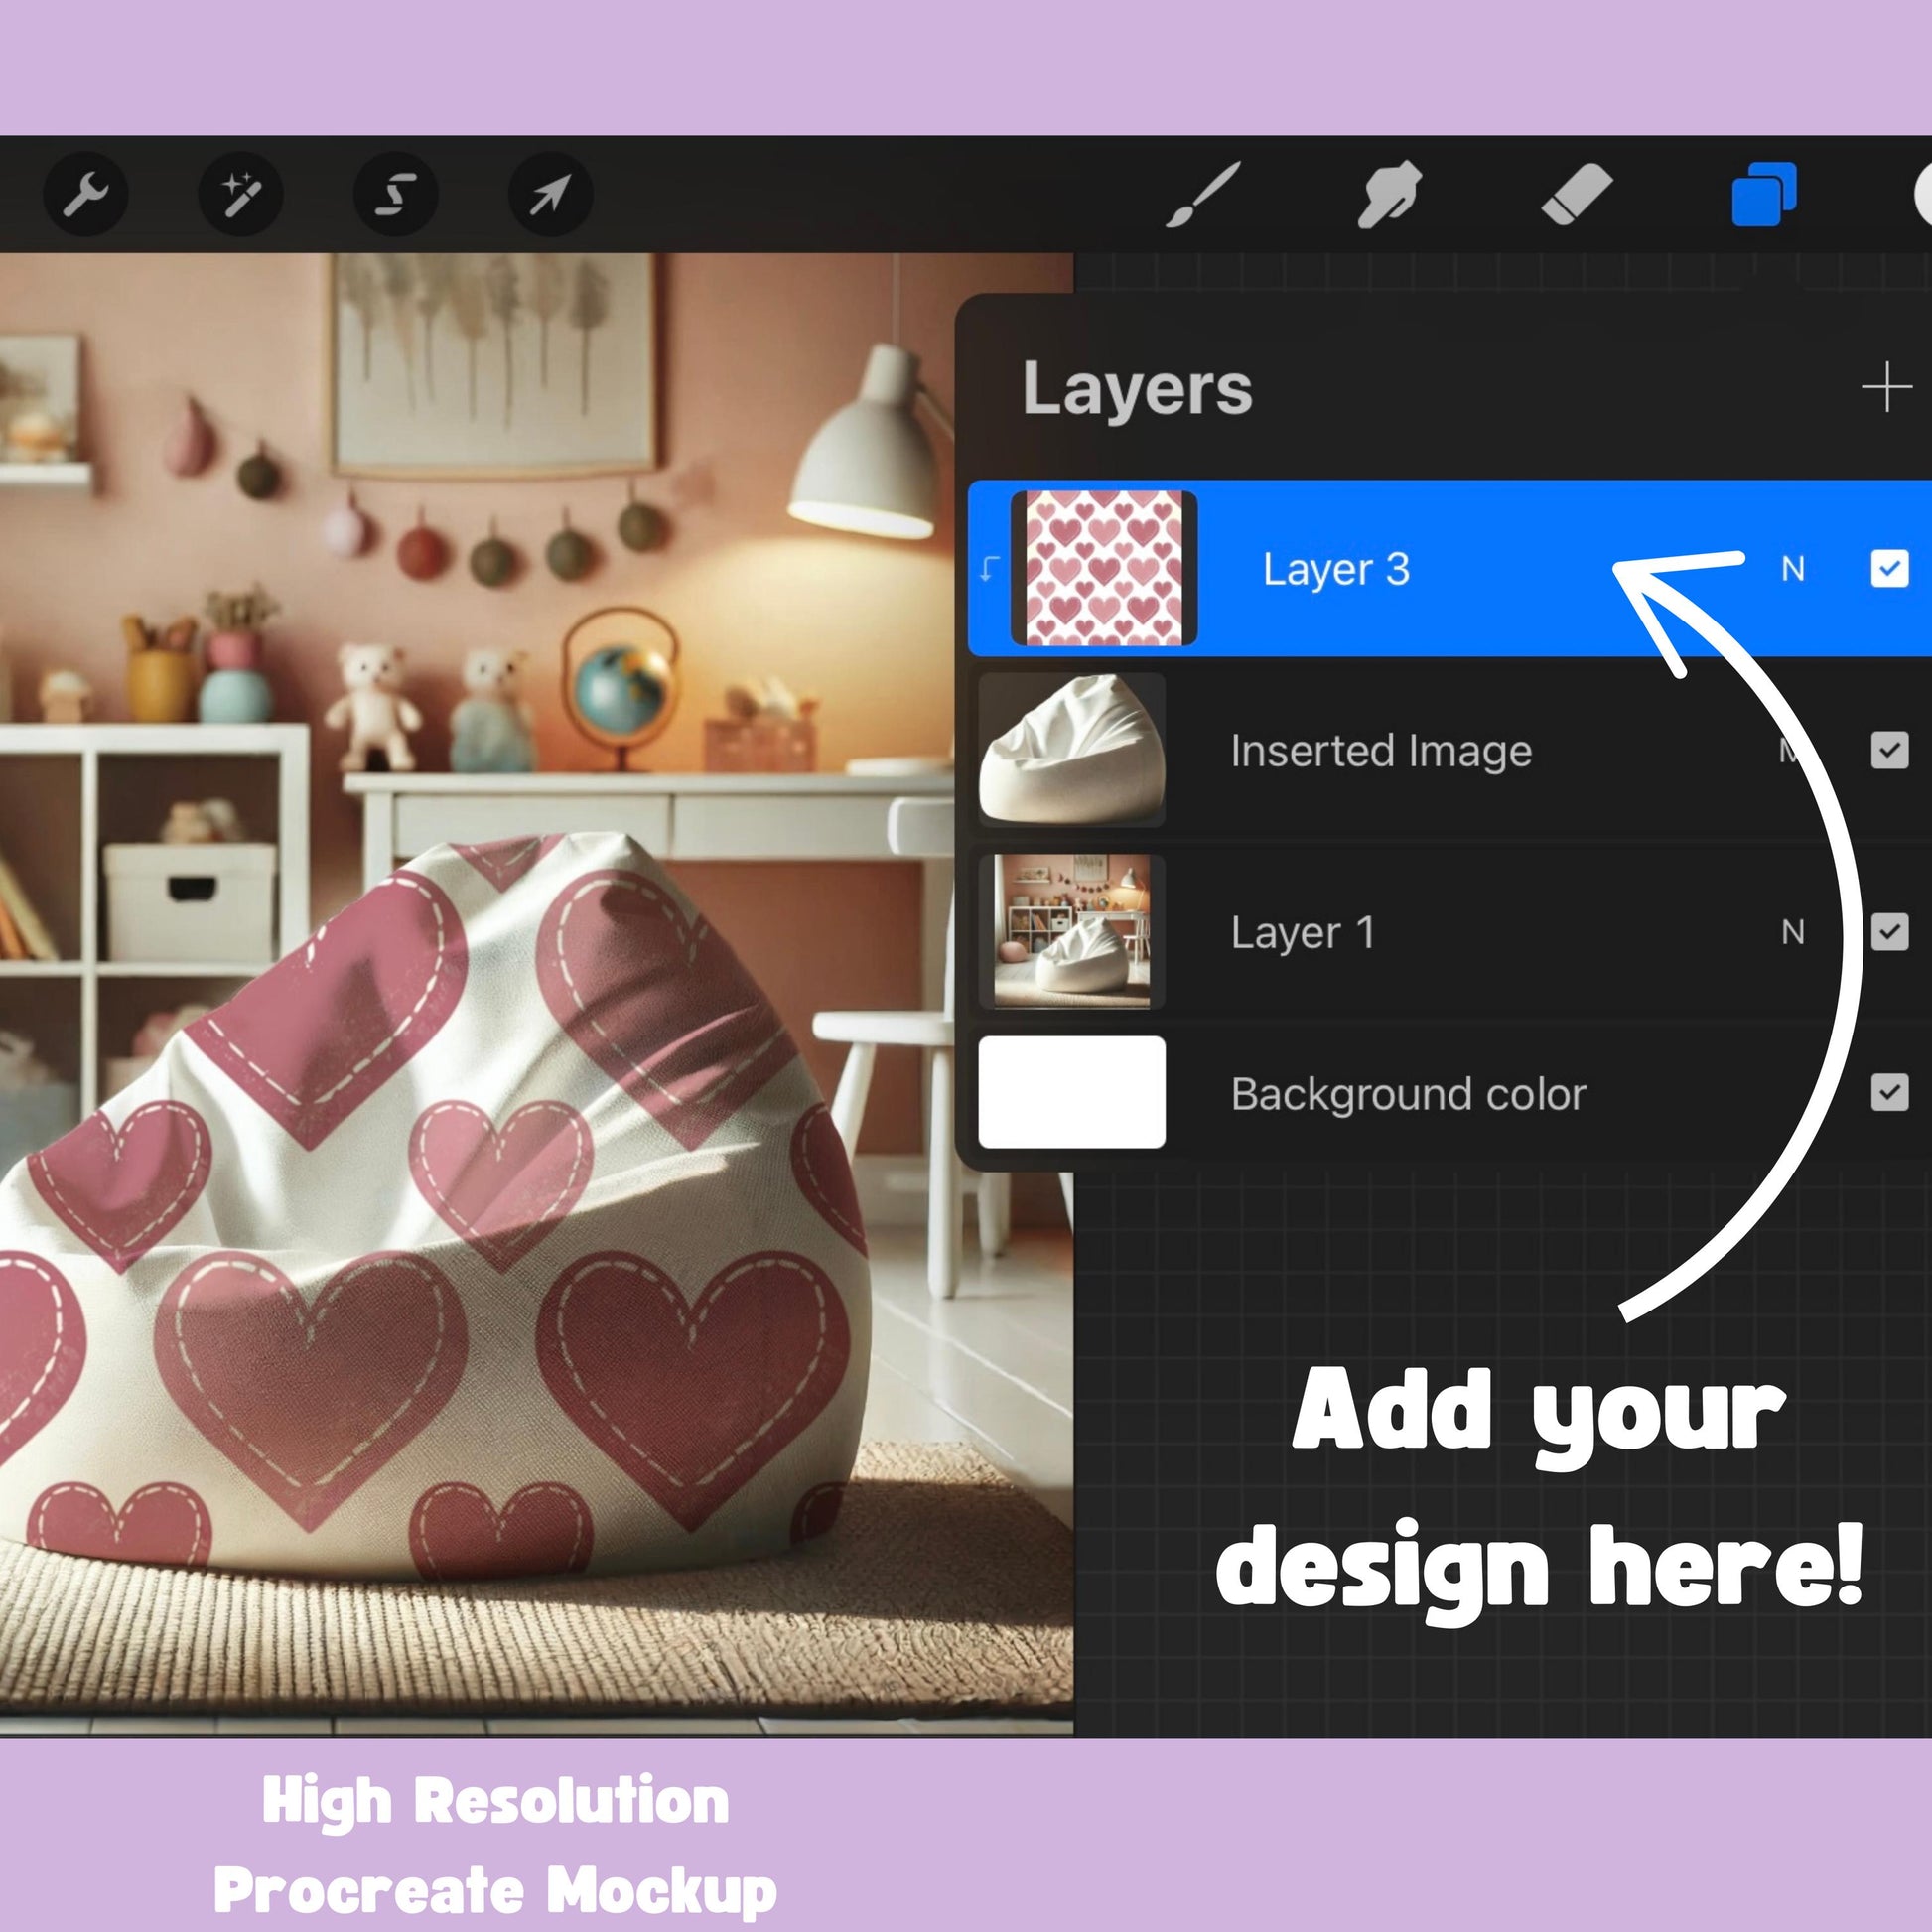Select the Brush paint tool
This screenshot has width=1932, height=1932.
point(1203,194)
